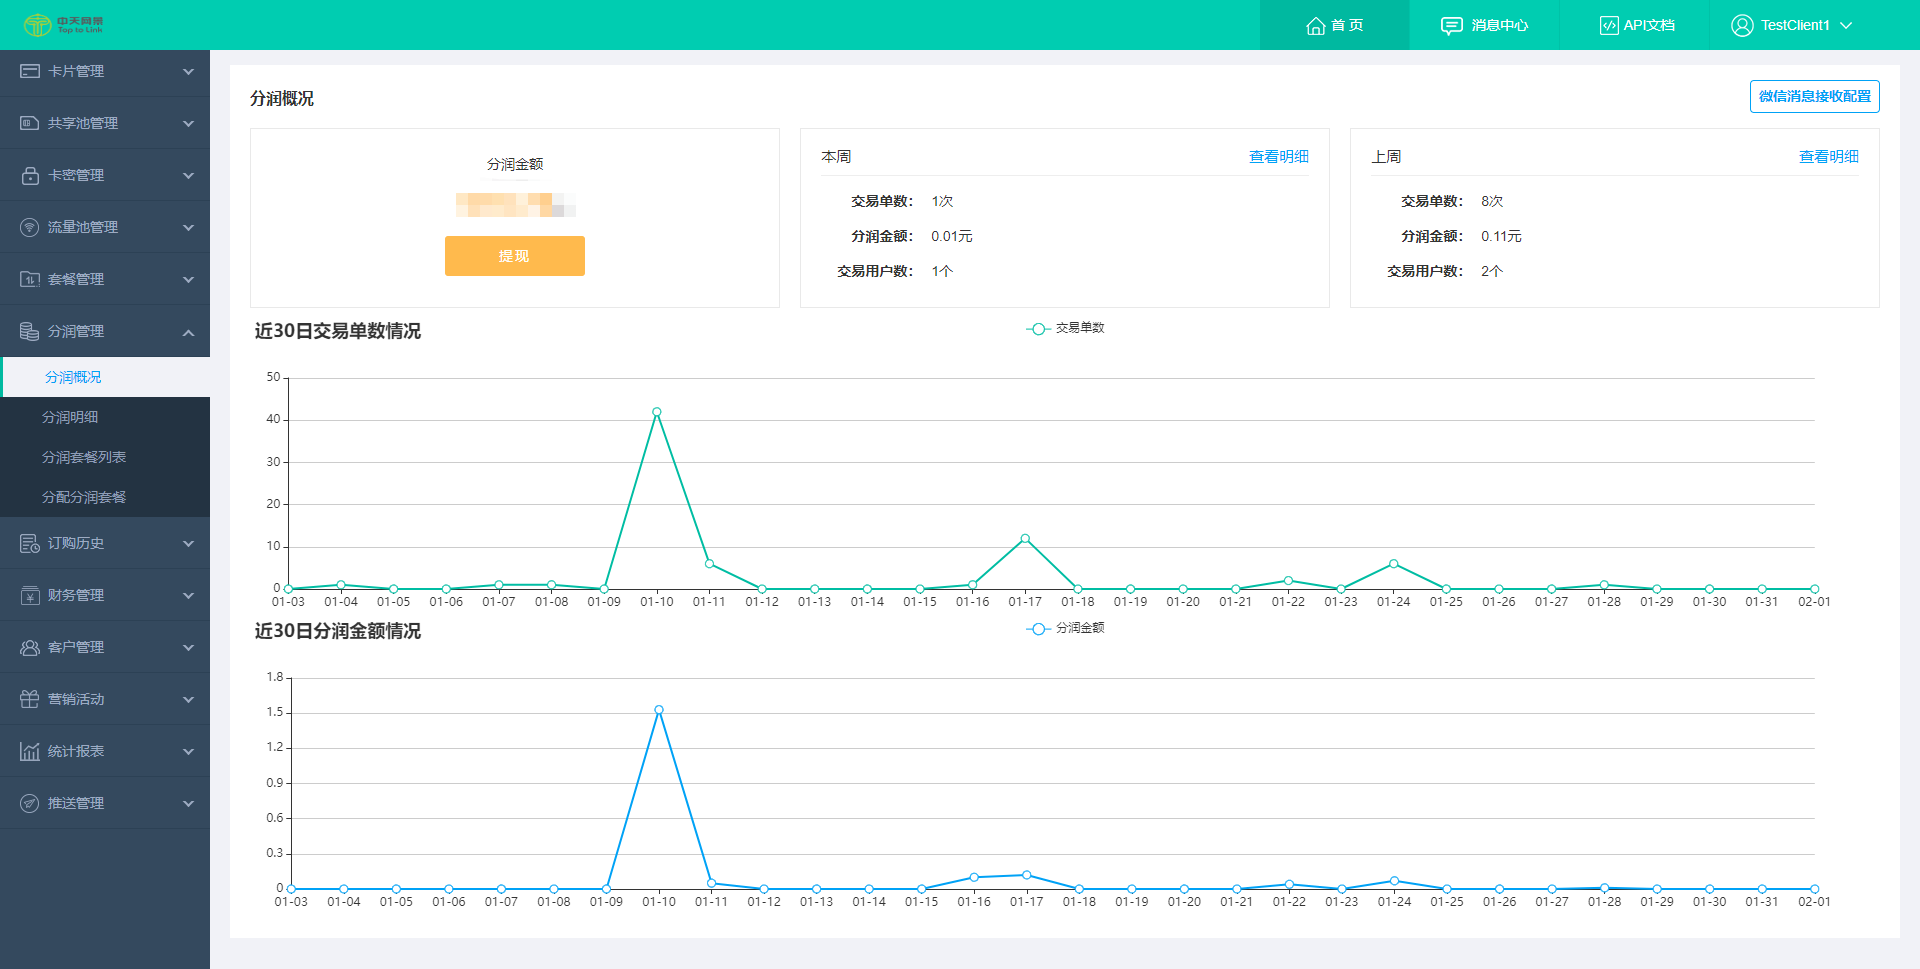Screen dimensions: 1920x969
Task: Click the 本周 分润金额 value 0.01元
Action: [x=952, y=237]
